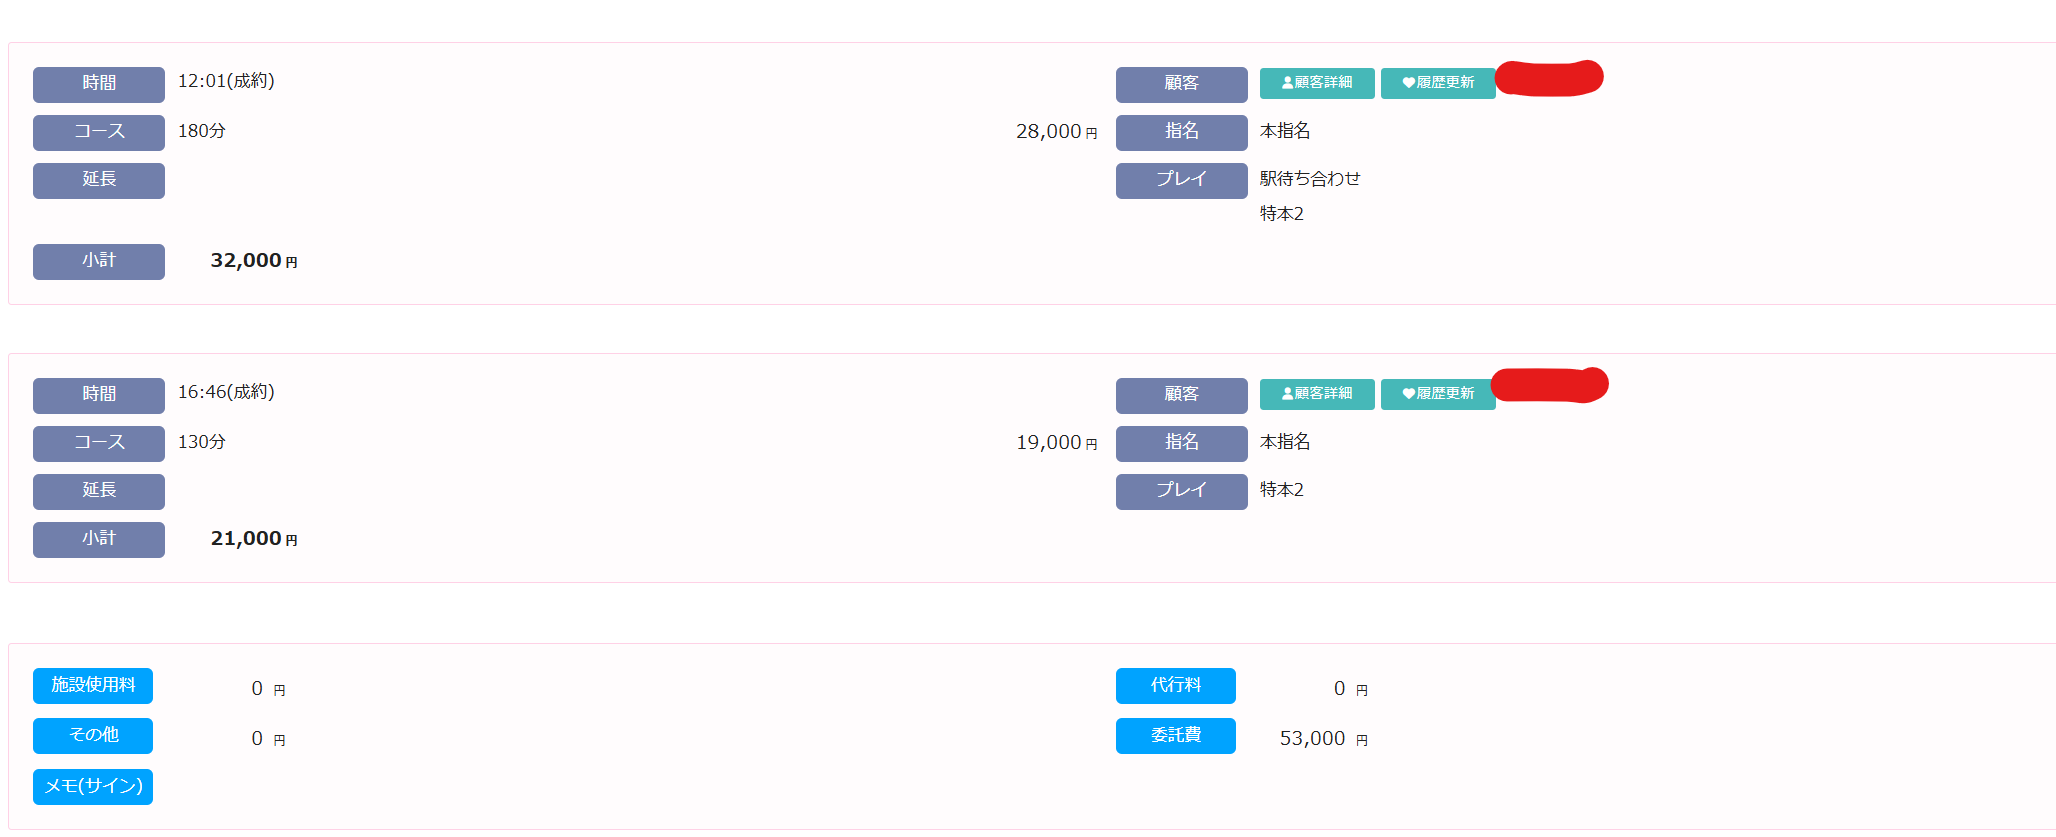Click the 施設使用料 amount value 0

[257, 689]
